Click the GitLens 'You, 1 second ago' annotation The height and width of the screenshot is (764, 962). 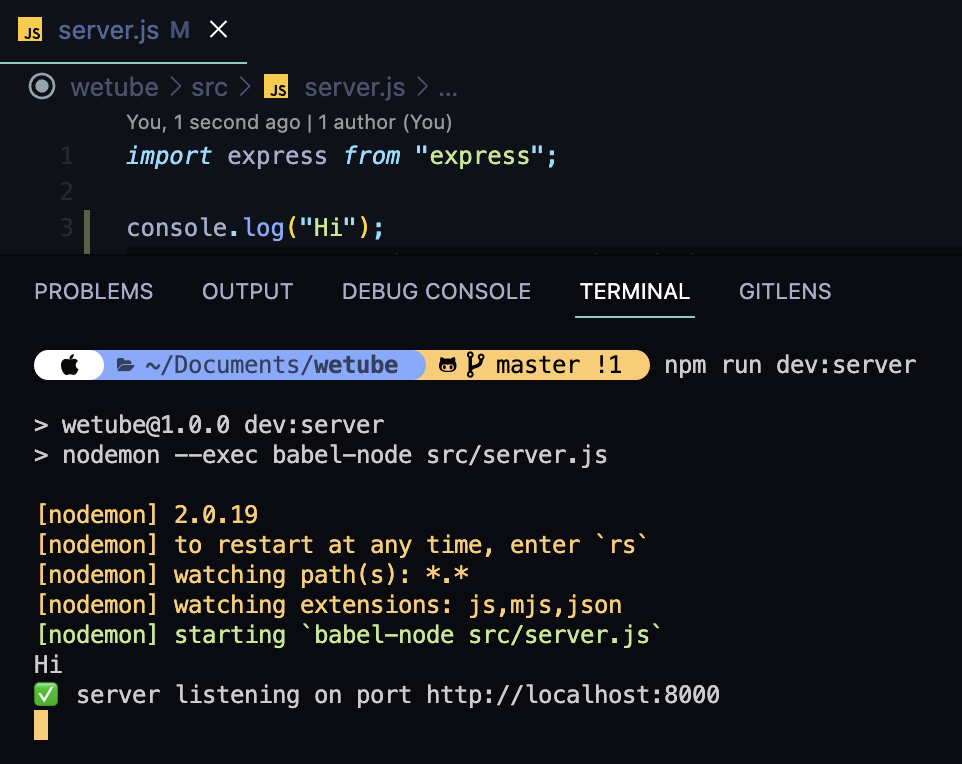pos(214,122)
